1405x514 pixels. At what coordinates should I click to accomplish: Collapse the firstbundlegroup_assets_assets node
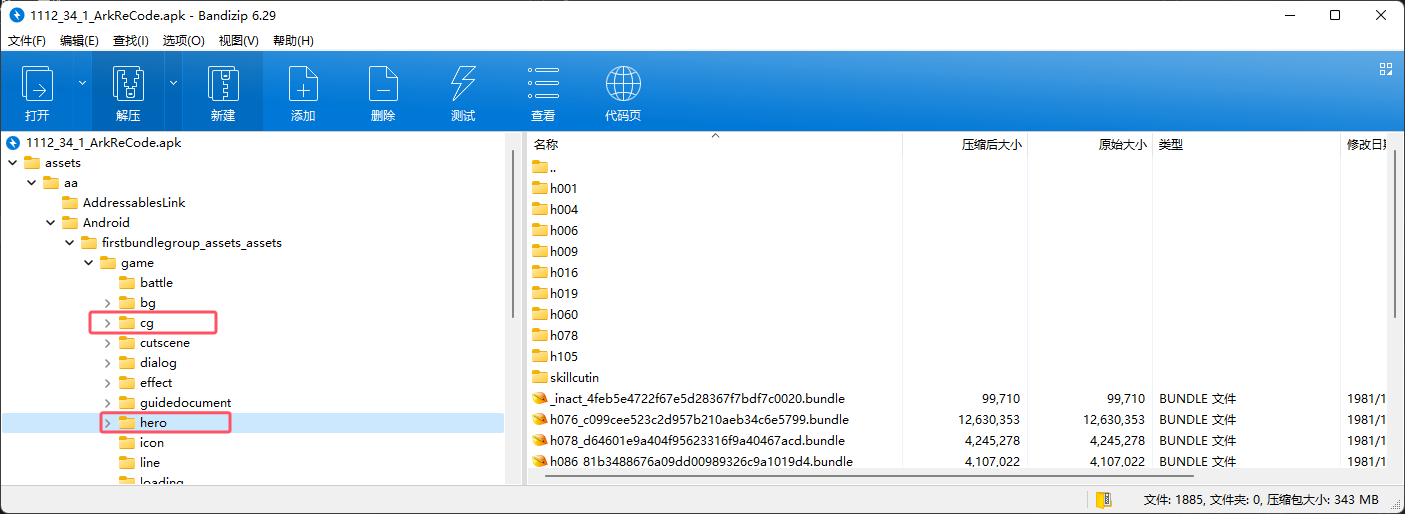(x=68, y=242)
